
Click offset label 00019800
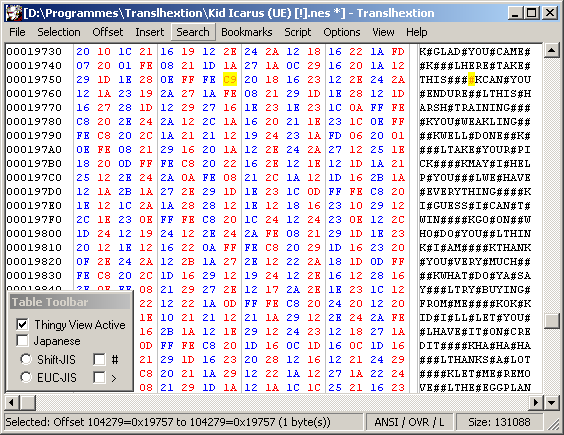[x=34, y=234]
